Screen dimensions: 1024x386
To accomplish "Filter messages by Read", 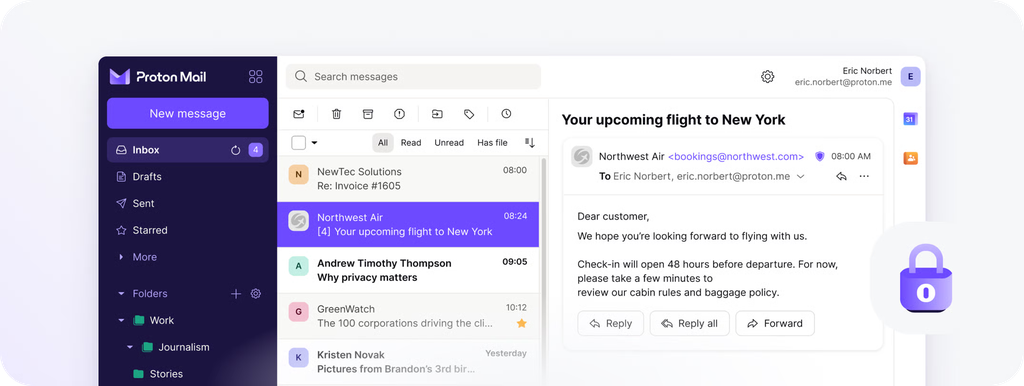I will 411,142.
